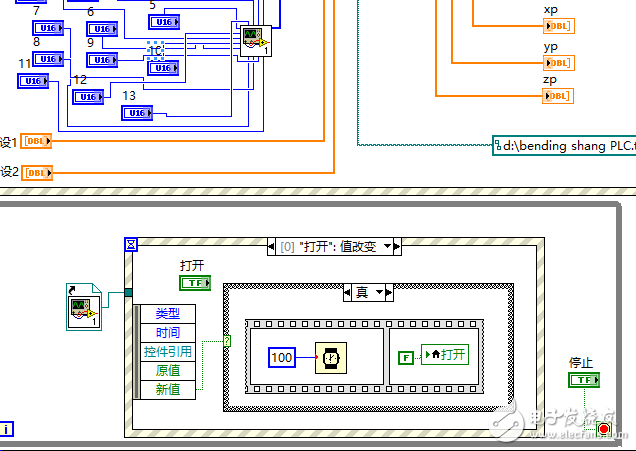Viewport: 636px width, 451px height.
Task: Select the yp DBL indicator terminal
Action: (559, 63)
